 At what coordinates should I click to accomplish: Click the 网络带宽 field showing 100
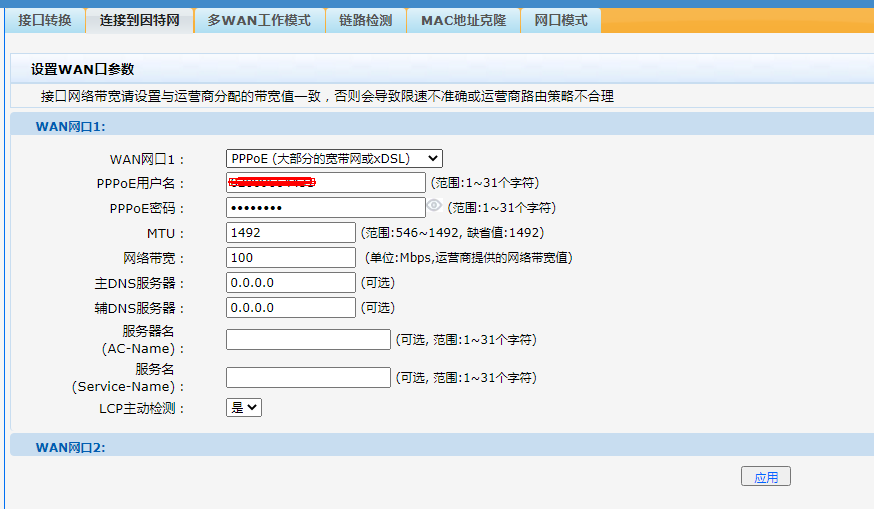pos(290,258)
